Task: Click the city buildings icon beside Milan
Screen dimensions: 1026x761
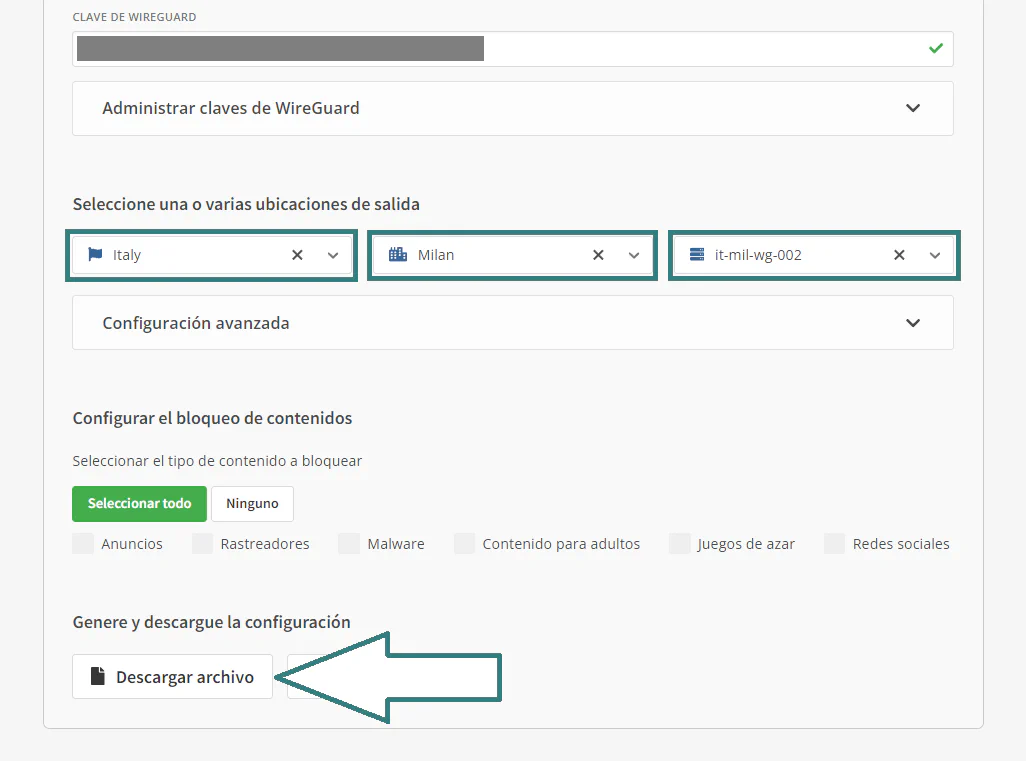Action: 398,254
